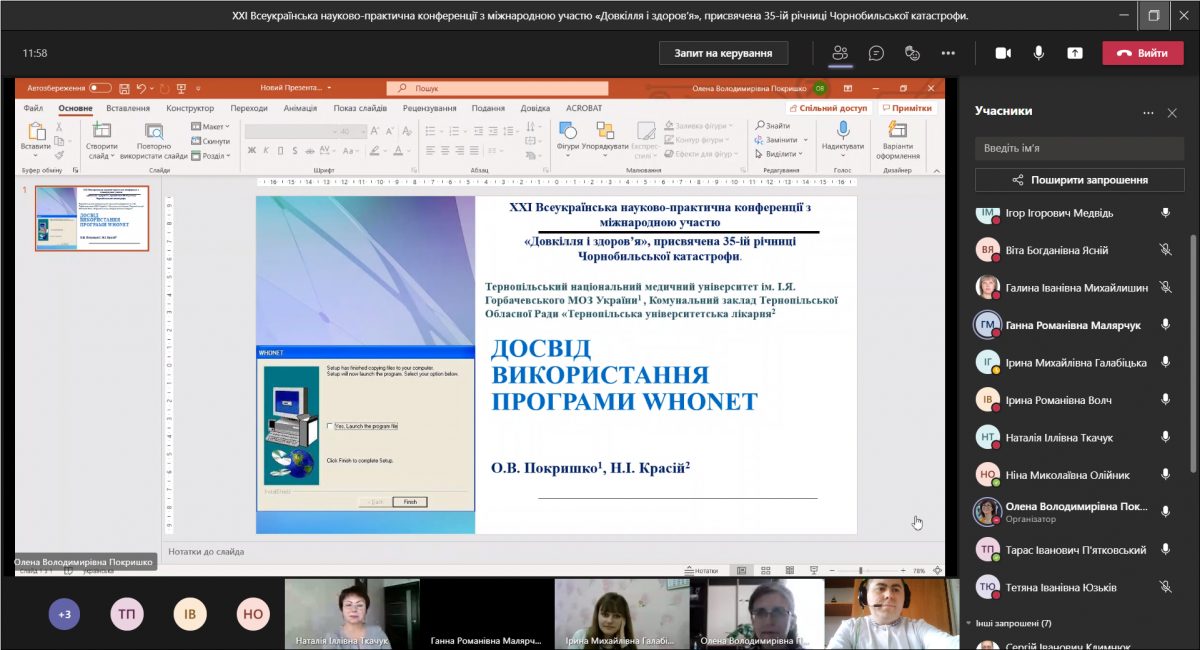The width and height of the screenshot is (1200, 650).
Task: Open the chat conversation icon
Action: pos(876,53)
